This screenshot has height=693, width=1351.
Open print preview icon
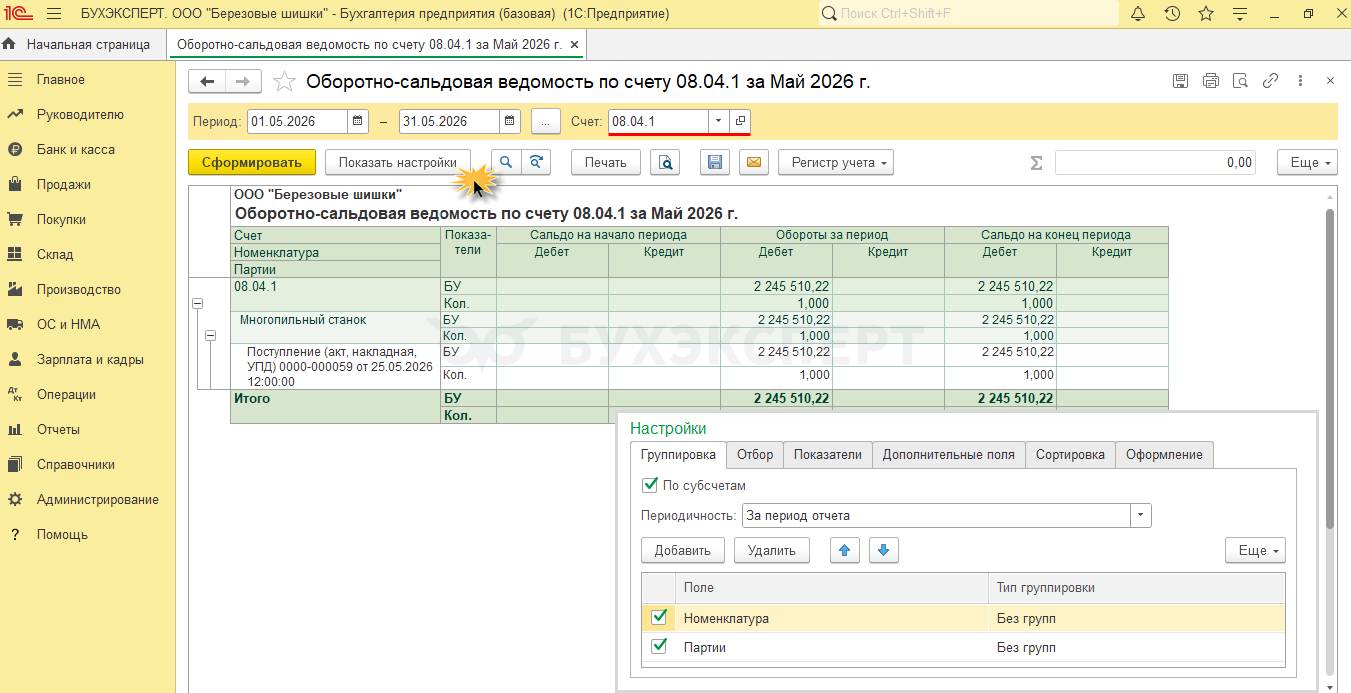click(665, 162)
